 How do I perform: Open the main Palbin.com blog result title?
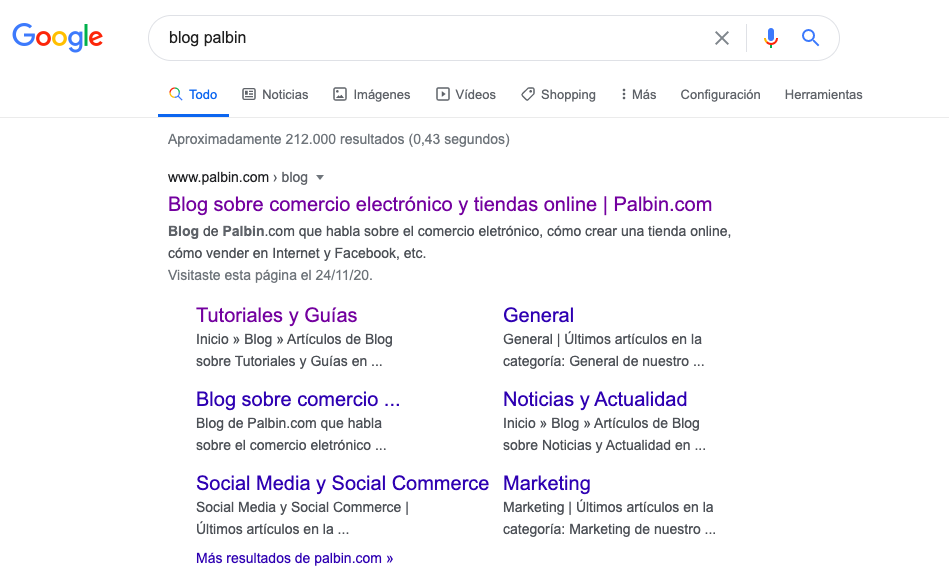click(x=440, y=205)
